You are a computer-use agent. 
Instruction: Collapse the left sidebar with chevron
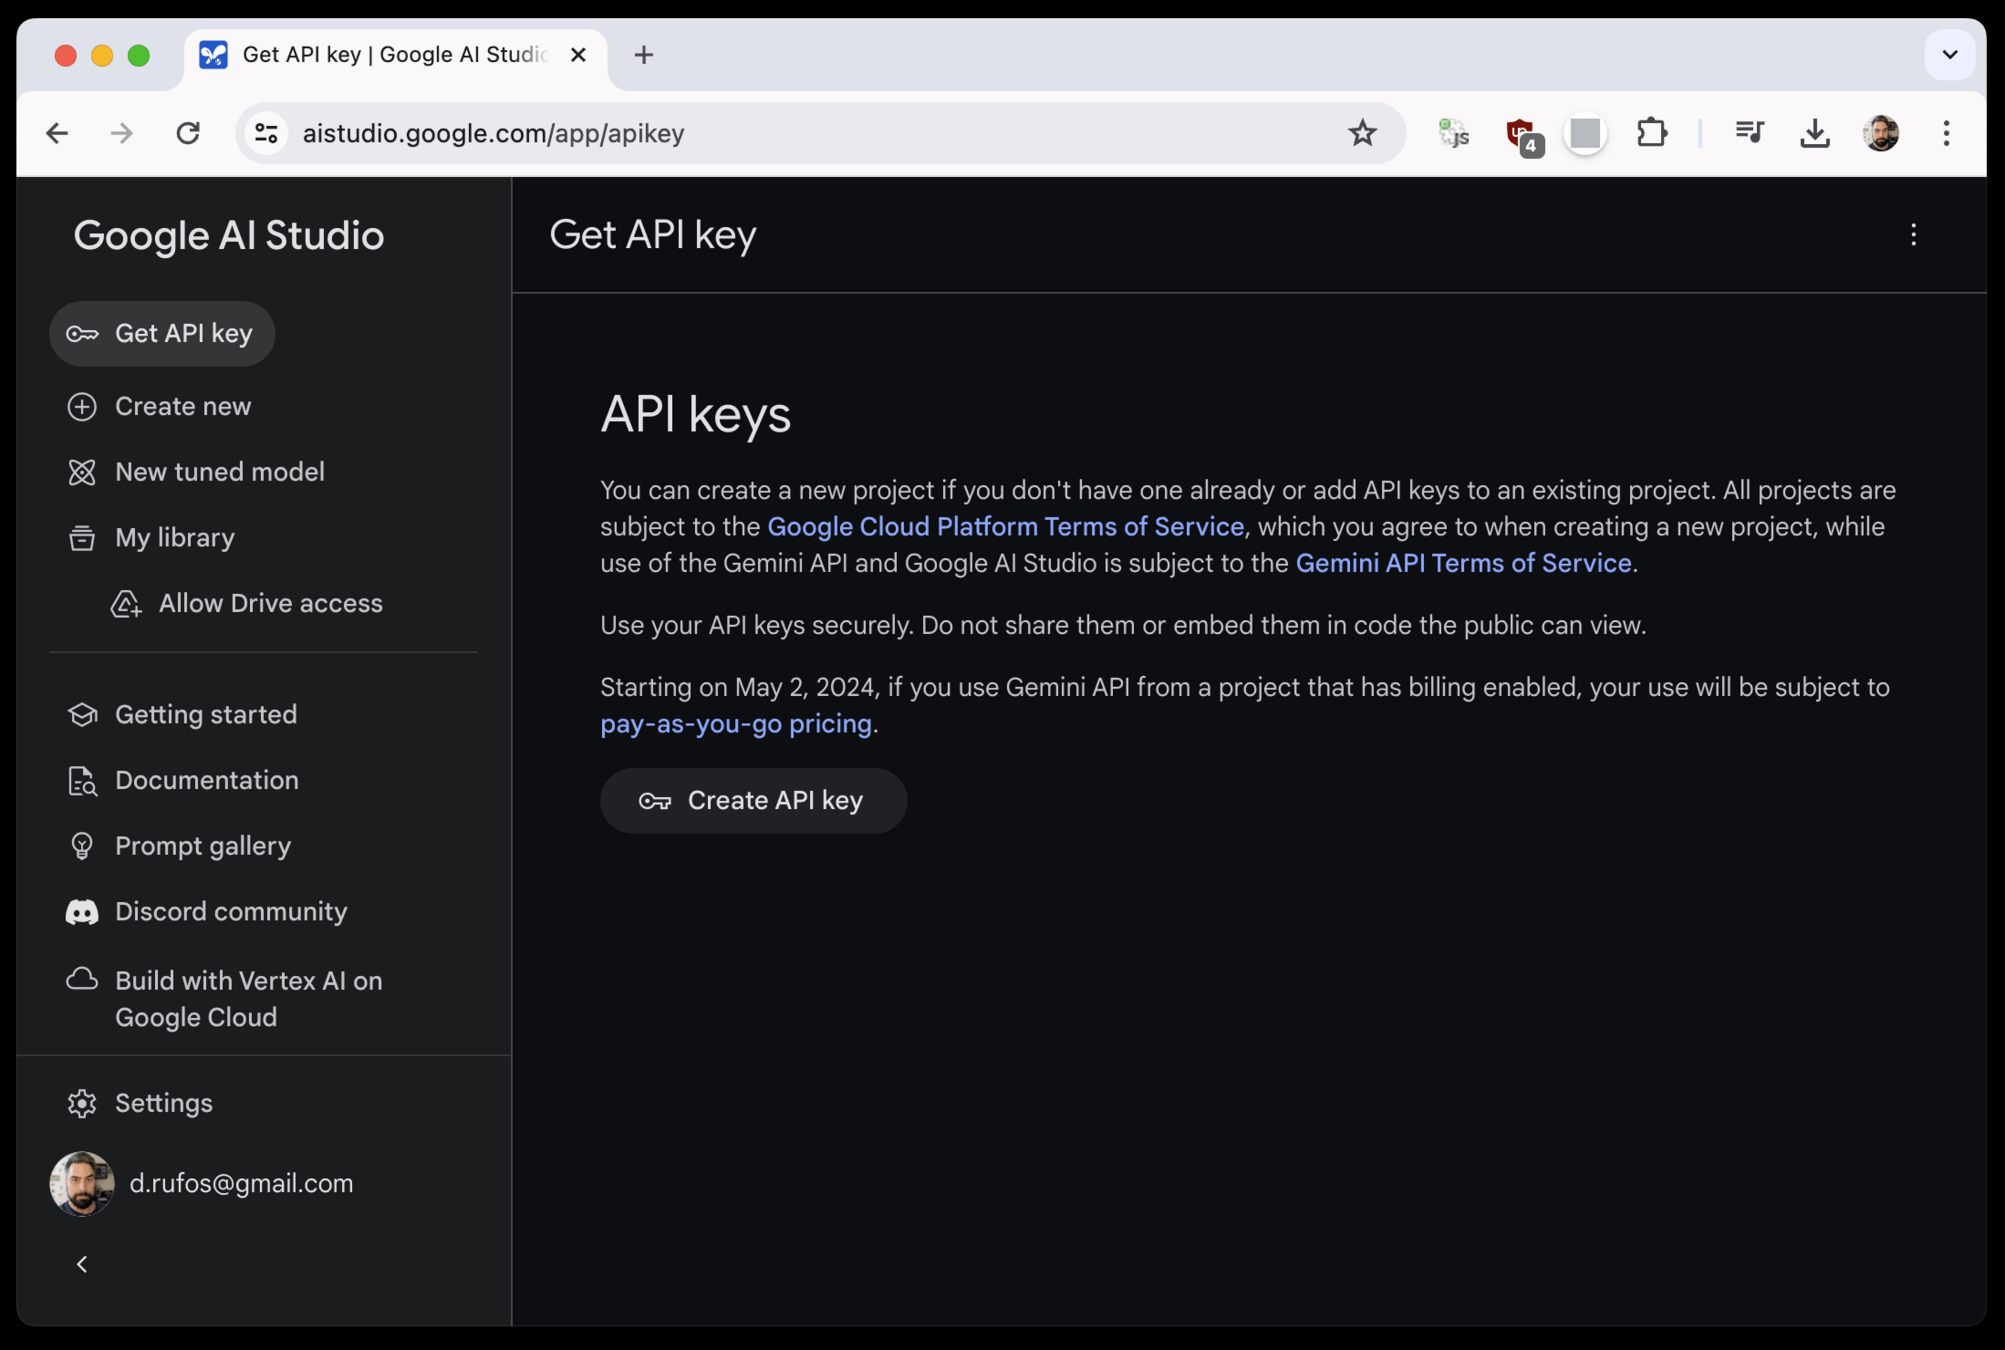82,1264
